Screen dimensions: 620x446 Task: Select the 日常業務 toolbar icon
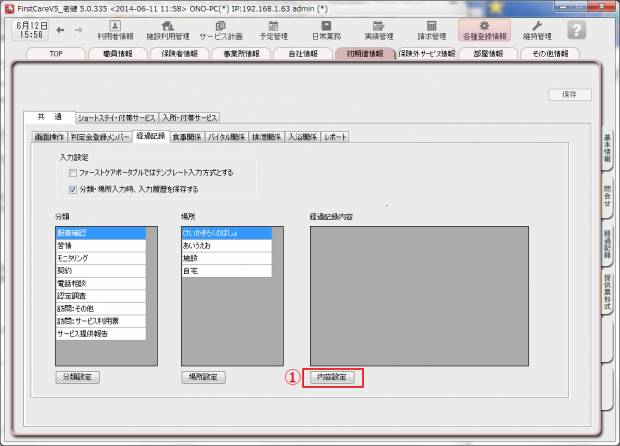[326, 29]
